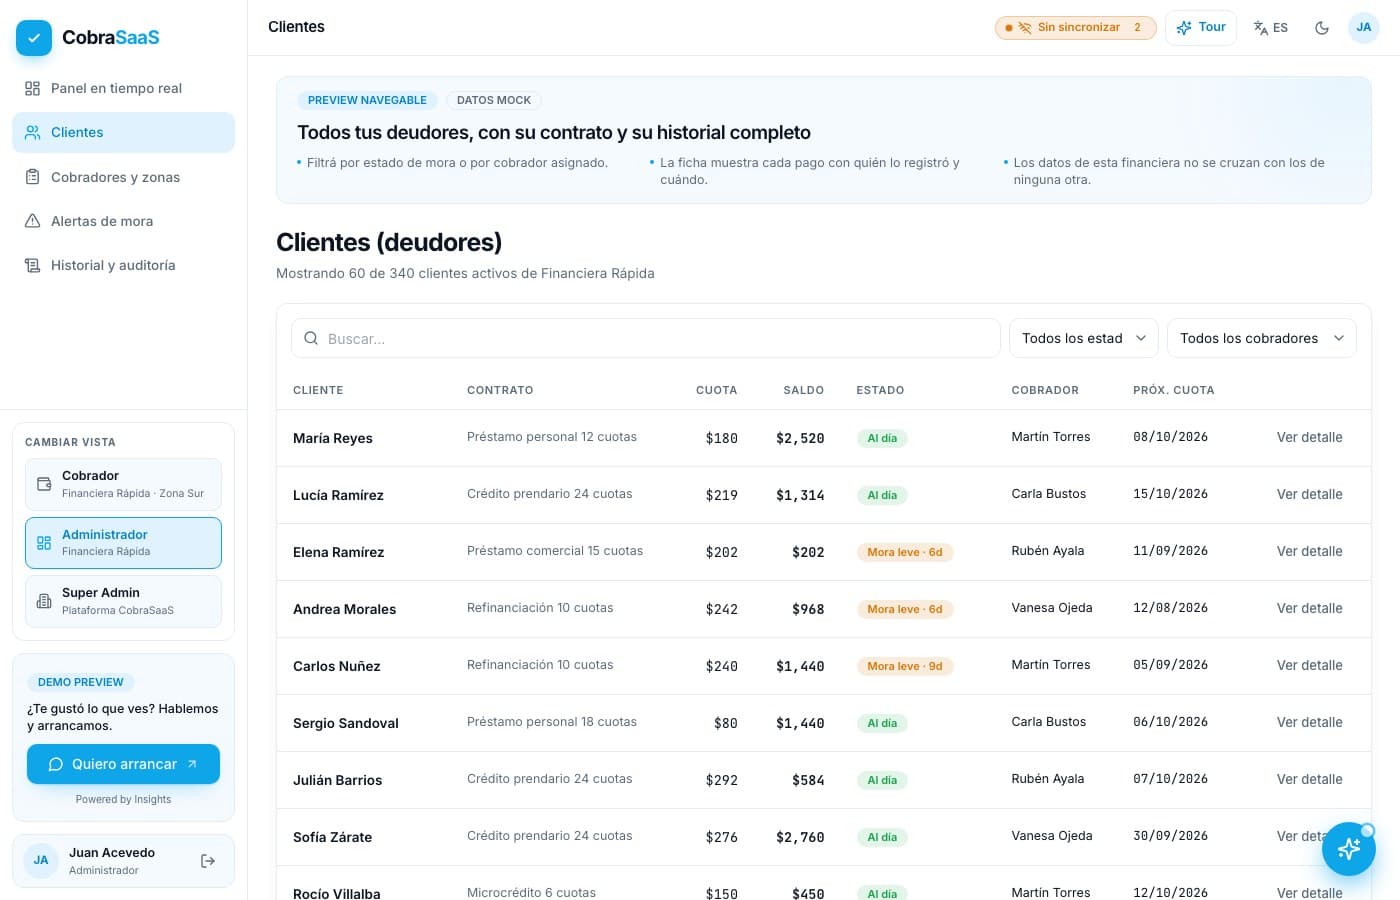1400x900 pixels.
Task: Open Ver detalle for María Reyes
Action: click(x=1309, y=437)
